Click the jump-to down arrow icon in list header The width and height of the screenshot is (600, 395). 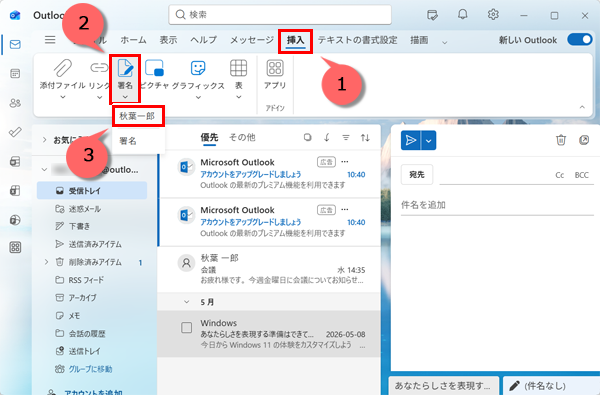point(326,137)
